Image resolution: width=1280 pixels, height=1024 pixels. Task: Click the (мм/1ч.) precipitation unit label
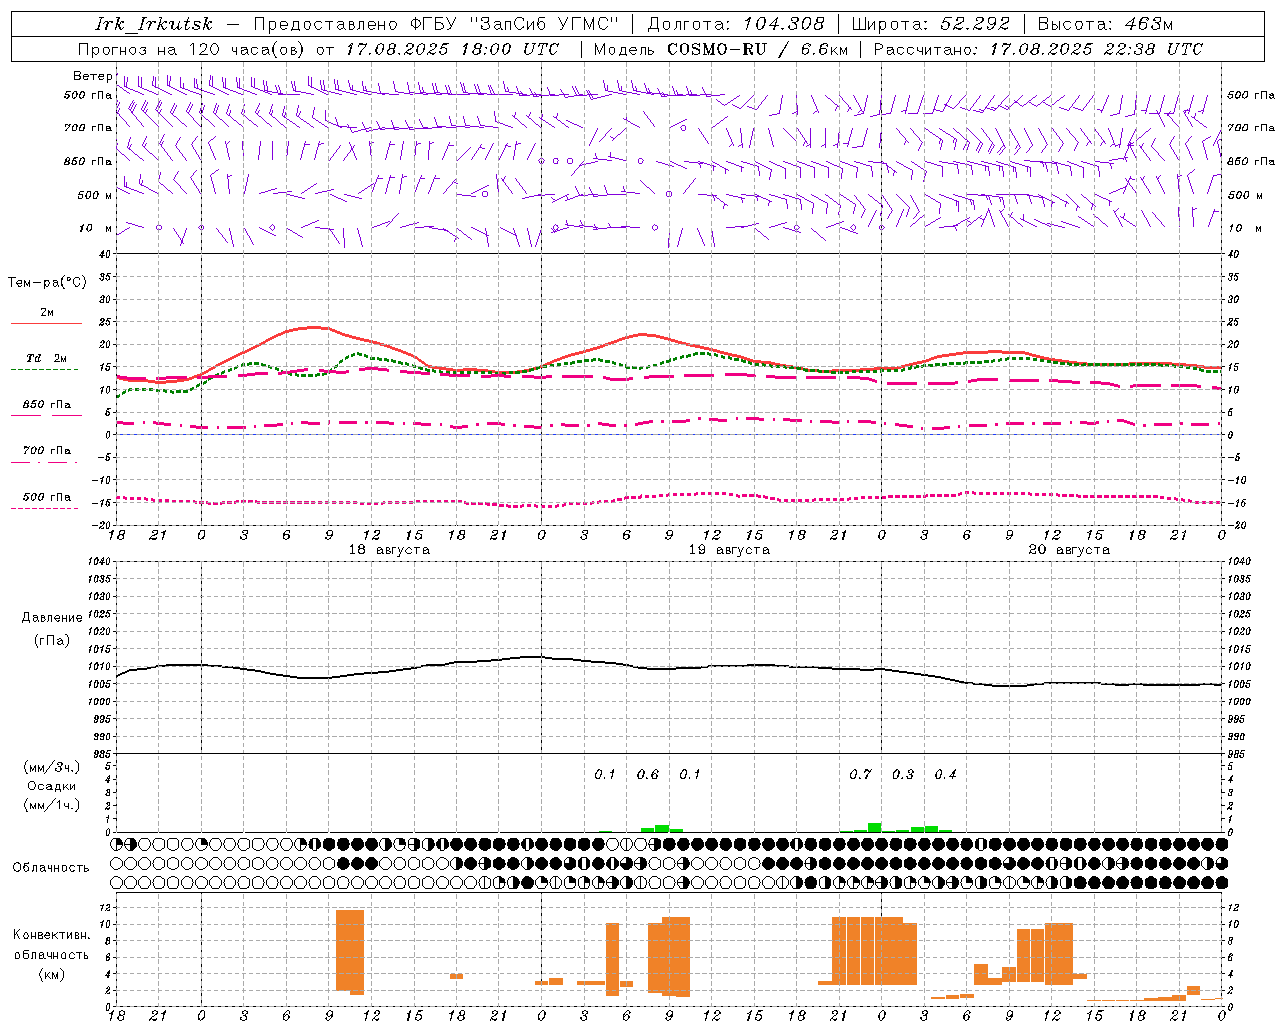52,805
